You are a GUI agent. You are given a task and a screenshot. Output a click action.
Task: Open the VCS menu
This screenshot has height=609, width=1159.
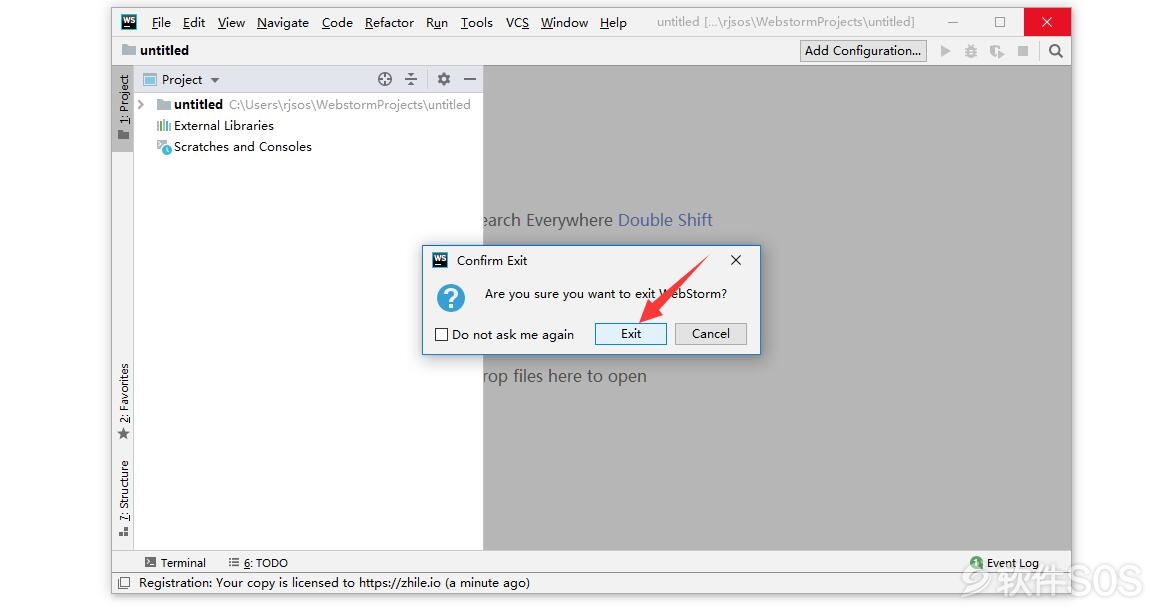(517, 23)
